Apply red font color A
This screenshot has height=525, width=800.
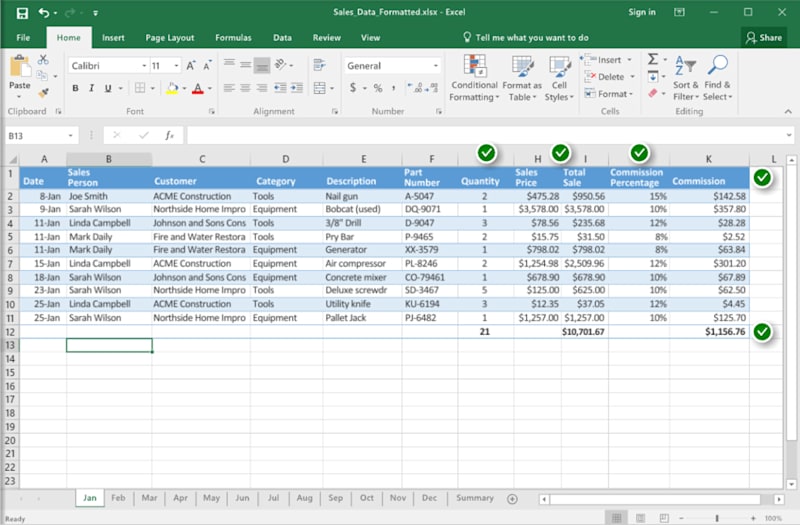198,88
